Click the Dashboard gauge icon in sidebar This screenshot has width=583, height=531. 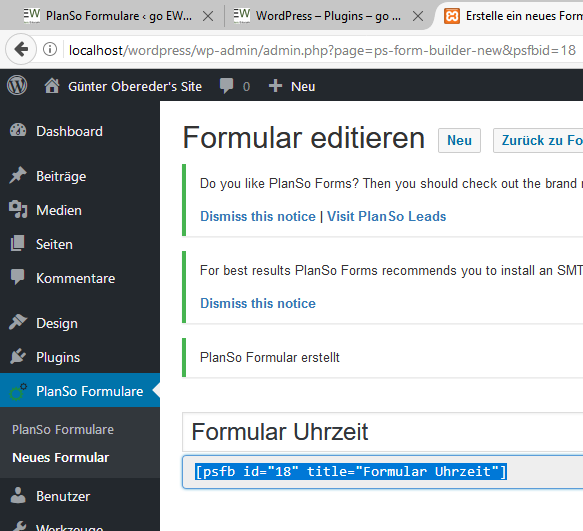tap(18, 131)
